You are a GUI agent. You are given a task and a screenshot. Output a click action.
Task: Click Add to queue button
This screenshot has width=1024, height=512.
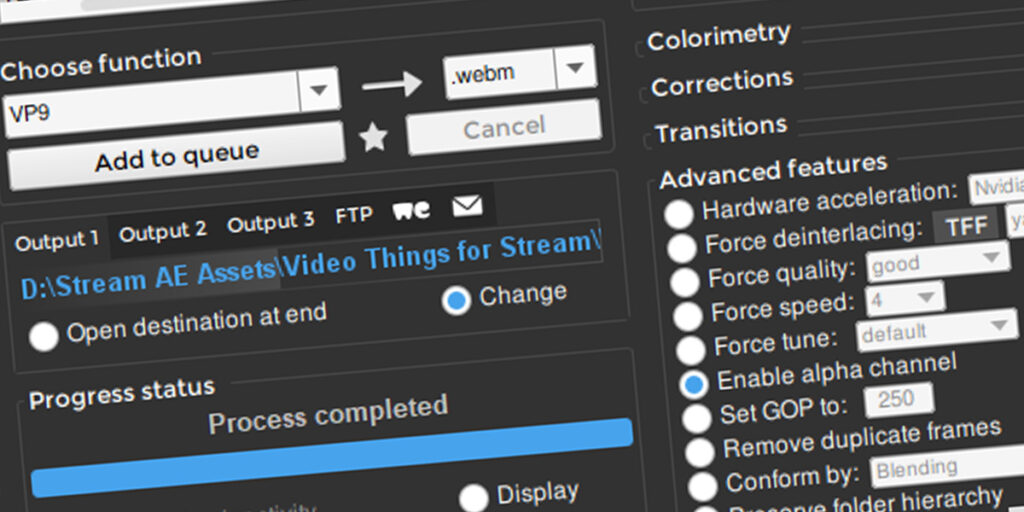(x=176, y=155)
